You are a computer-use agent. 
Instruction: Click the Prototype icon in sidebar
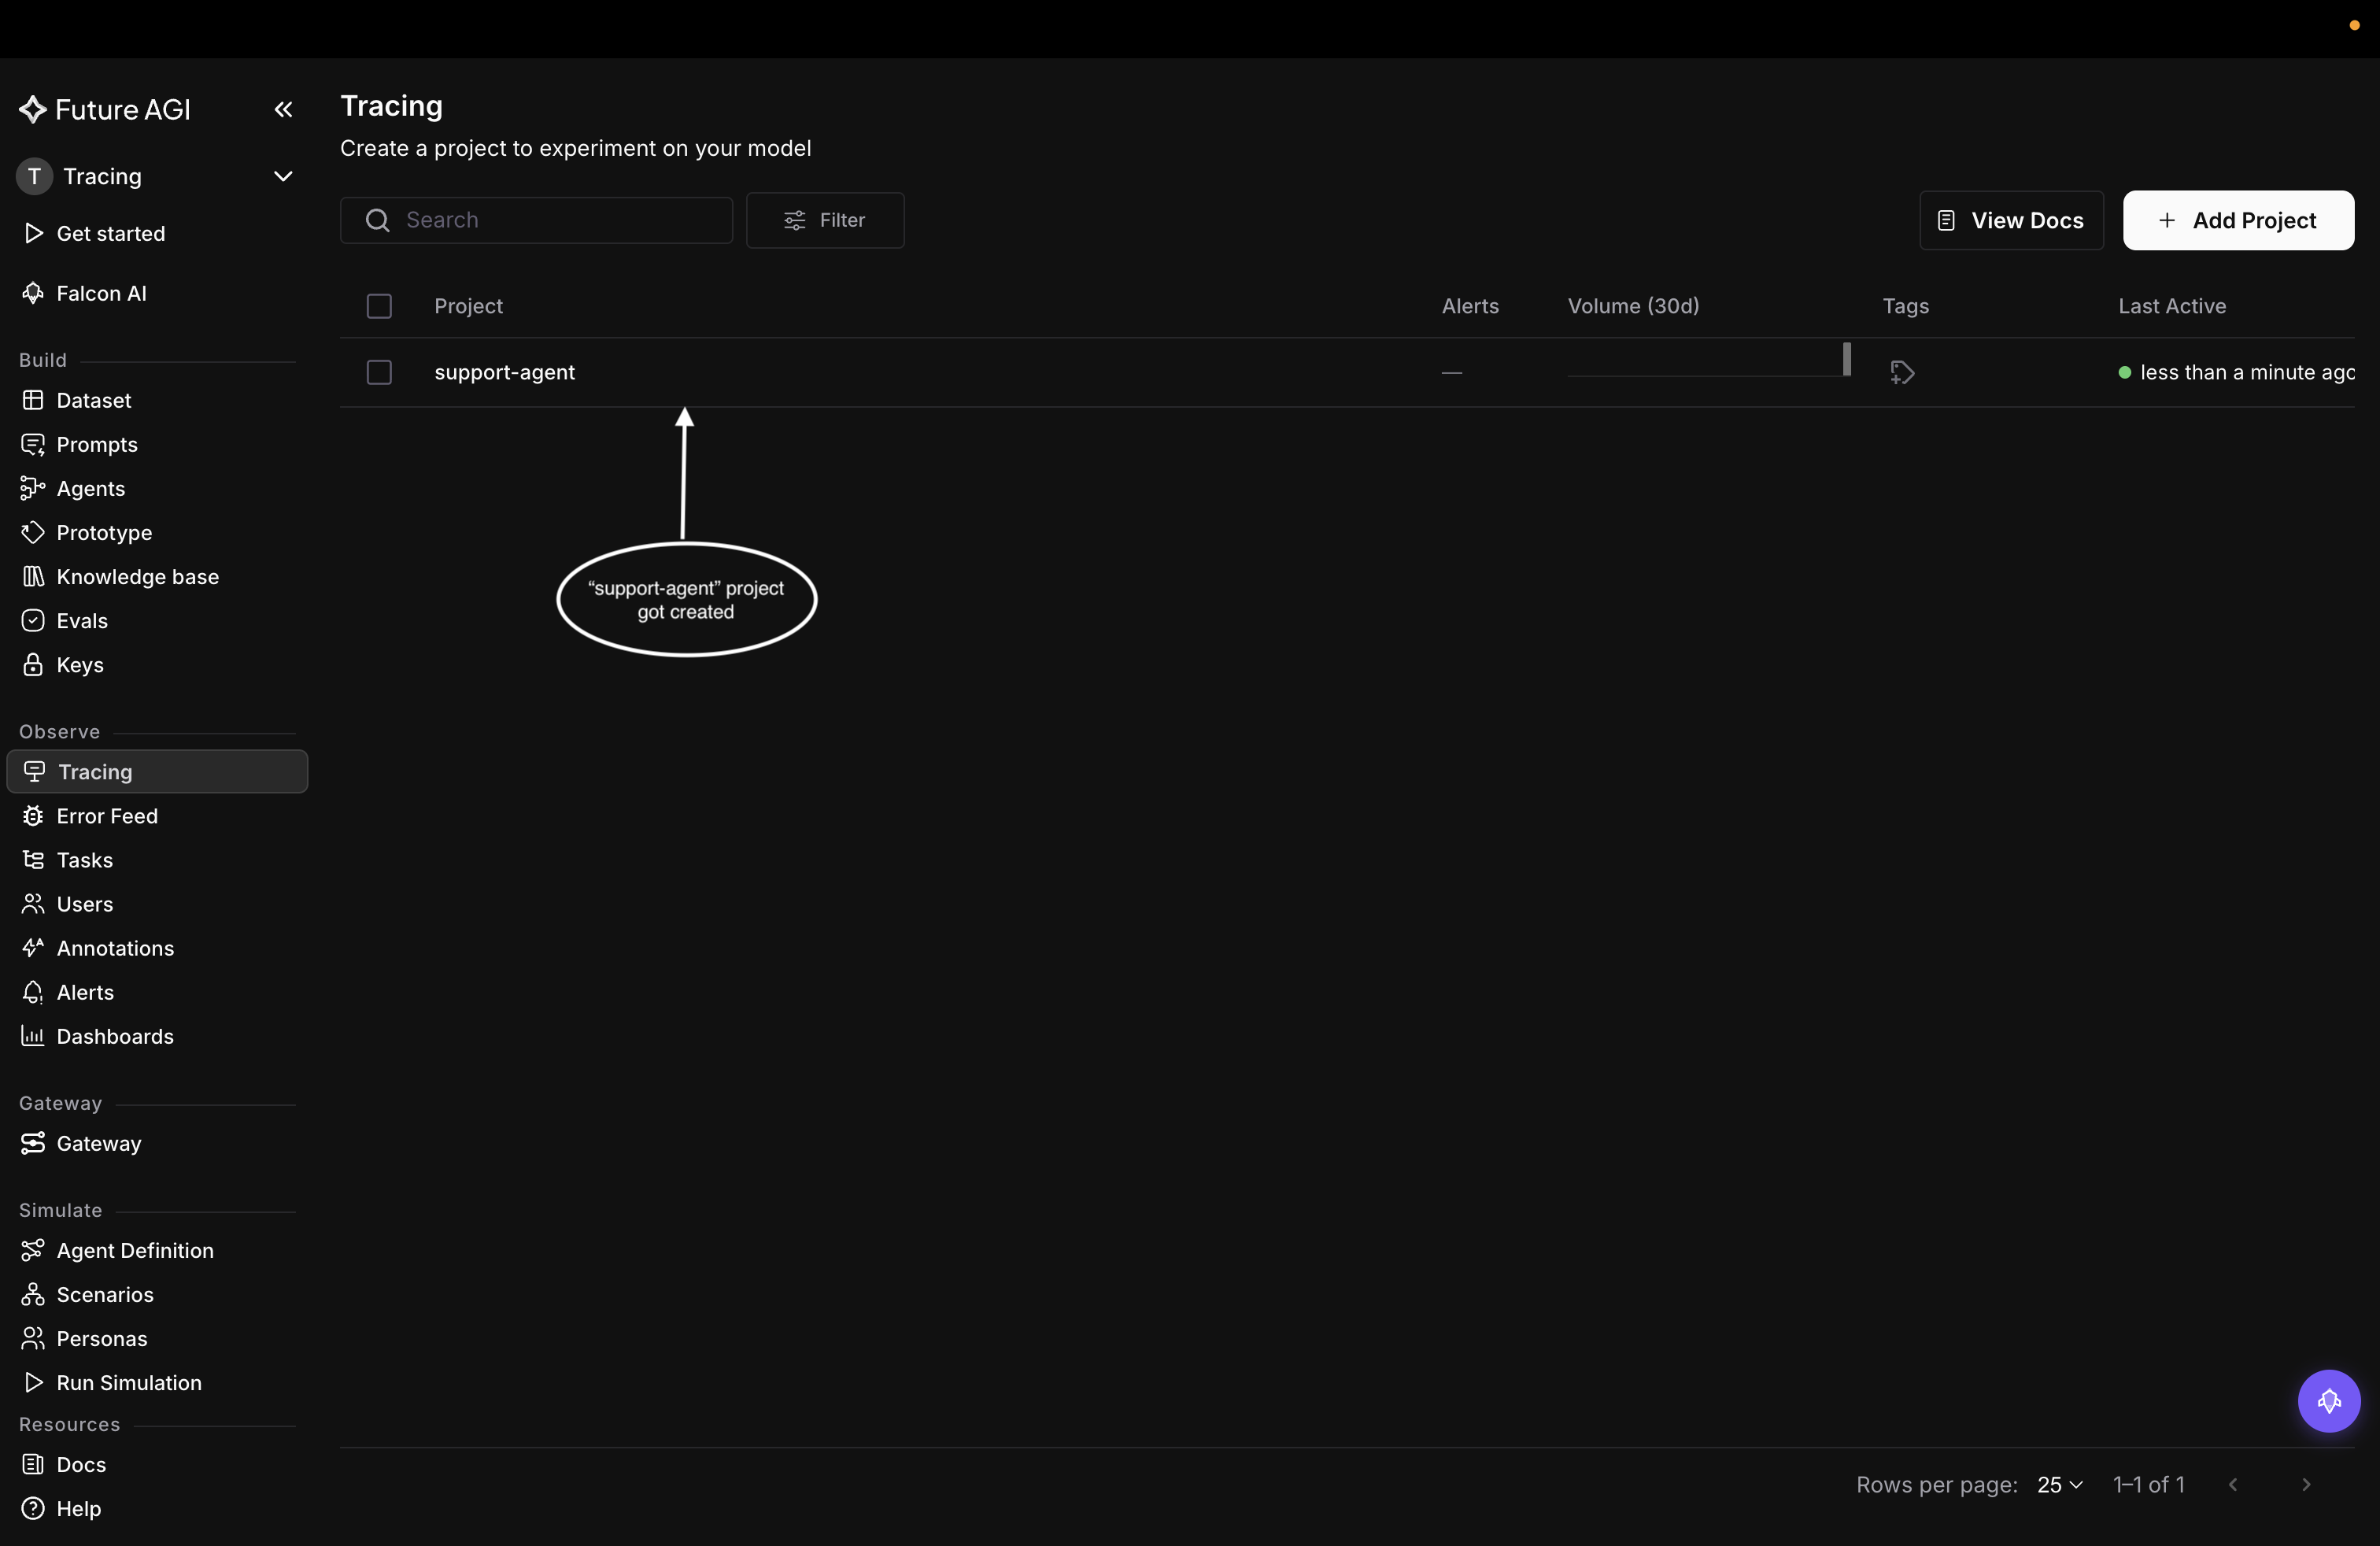(33, 532)
